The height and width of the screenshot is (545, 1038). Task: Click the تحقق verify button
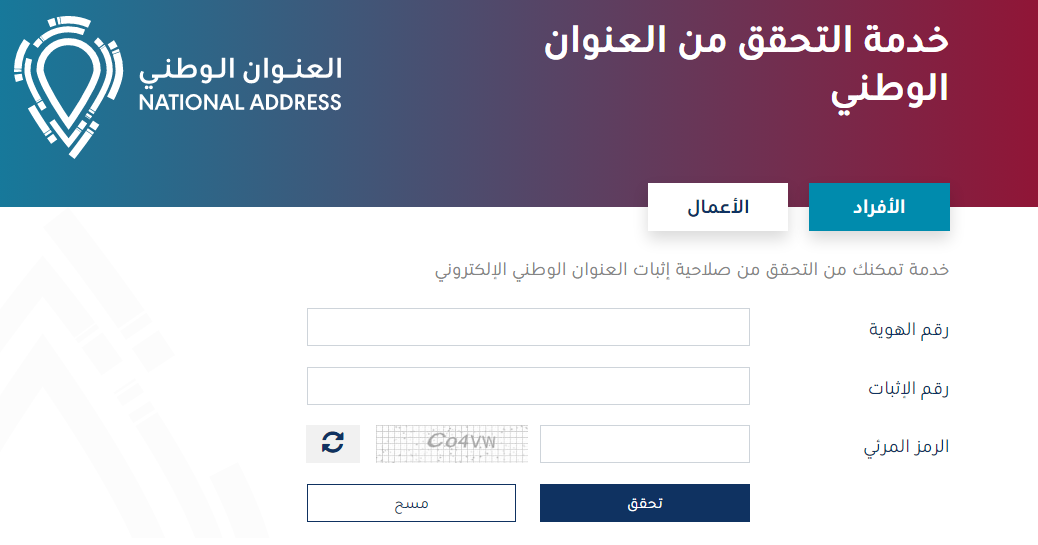[645, 503]
